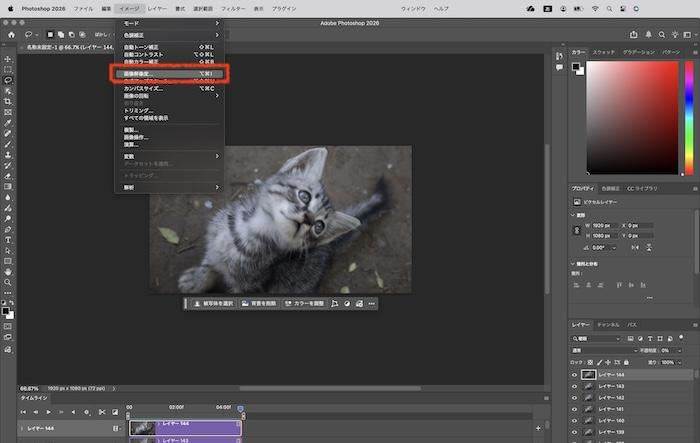The height and width of the screenshot is (443, 700).
Task: Toggle visibility of layer レイヤー 143
Action: (574, 386)
